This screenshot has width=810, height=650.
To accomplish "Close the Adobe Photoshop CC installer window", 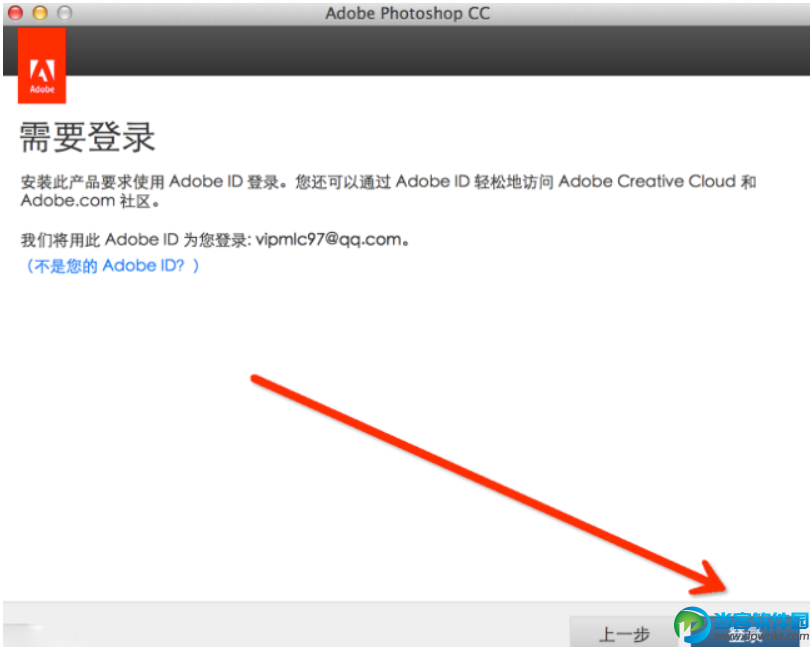I will (x=15, y=12).
